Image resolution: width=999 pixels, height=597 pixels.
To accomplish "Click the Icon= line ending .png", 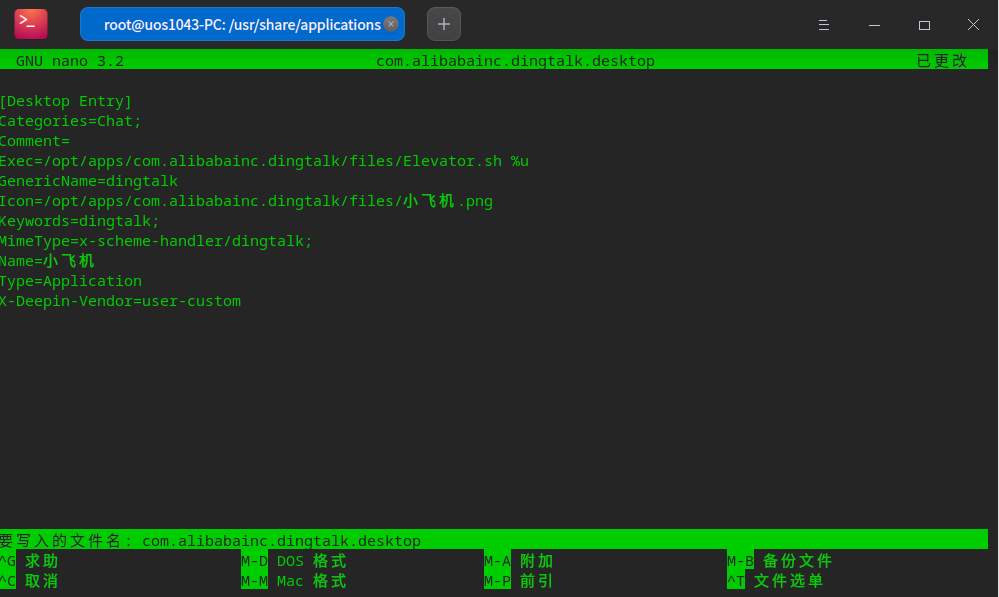I will (247, 201).
